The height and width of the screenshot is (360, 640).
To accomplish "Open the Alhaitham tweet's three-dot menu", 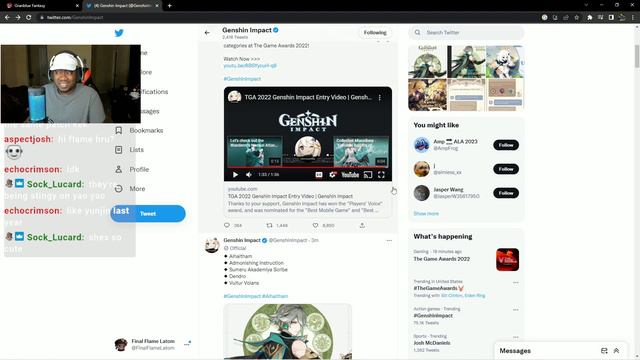I will (x=389, y=240).
